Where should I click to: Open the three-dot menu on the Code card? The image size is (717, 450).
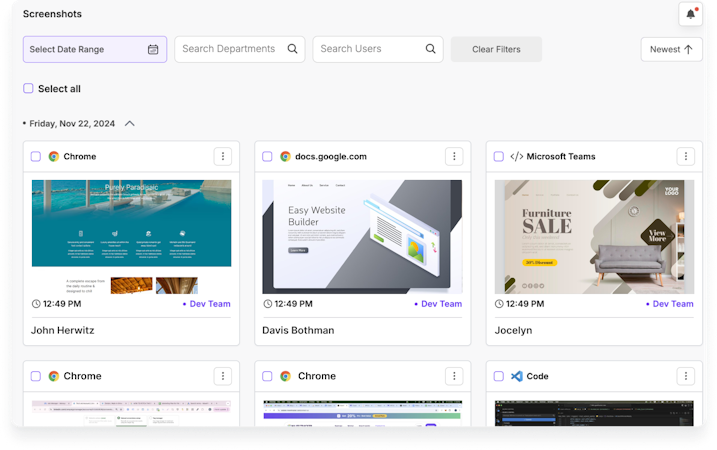(x=685, y=376)
